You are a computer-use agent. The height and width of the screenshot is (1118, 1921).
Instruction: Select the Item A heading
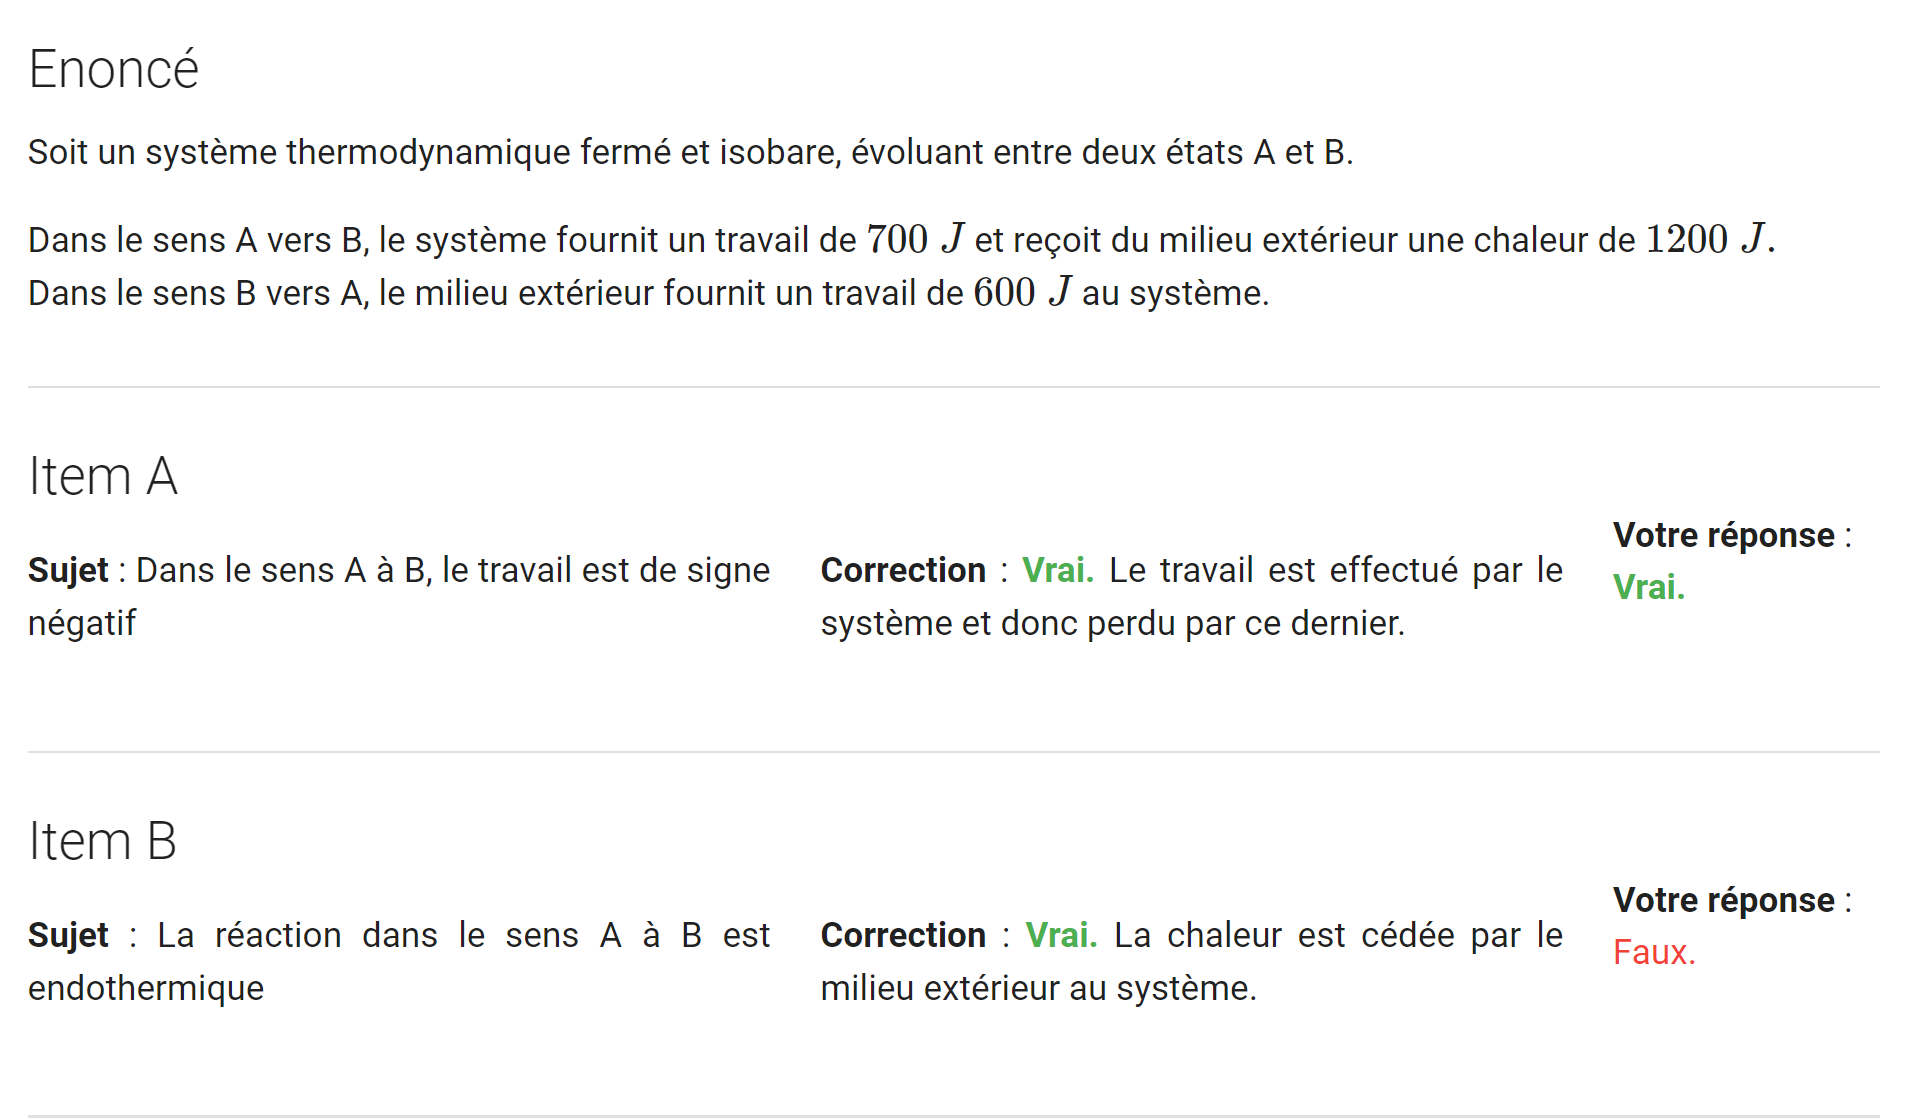coord(103,476)
